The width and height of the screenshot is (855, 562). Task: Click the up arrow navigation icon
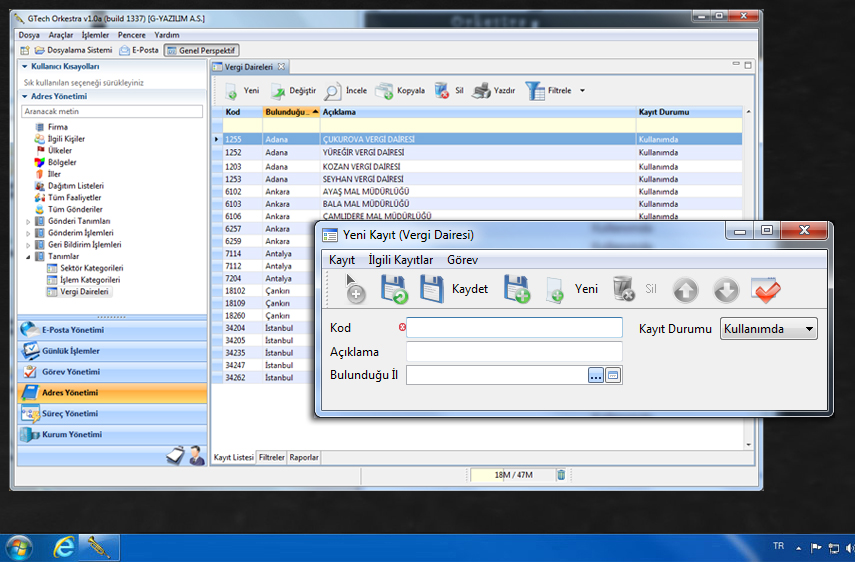click(x=685, y=290)
